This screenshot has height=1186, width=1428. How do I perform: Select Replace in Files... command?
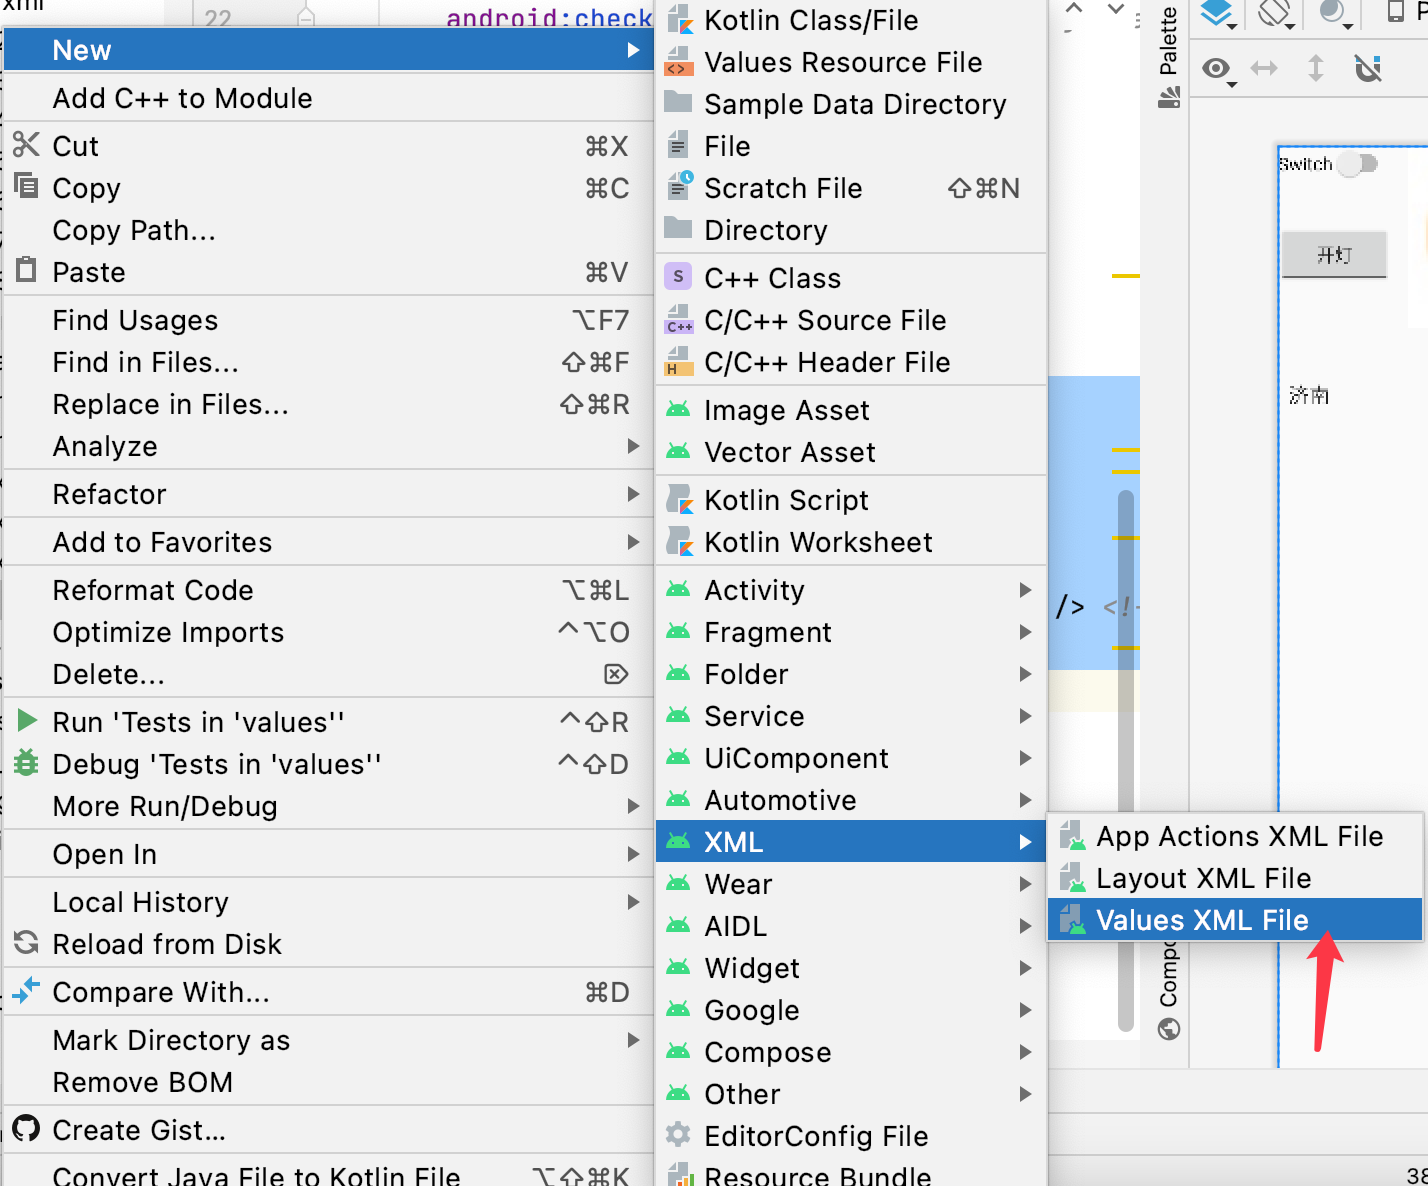pos(328,404)
